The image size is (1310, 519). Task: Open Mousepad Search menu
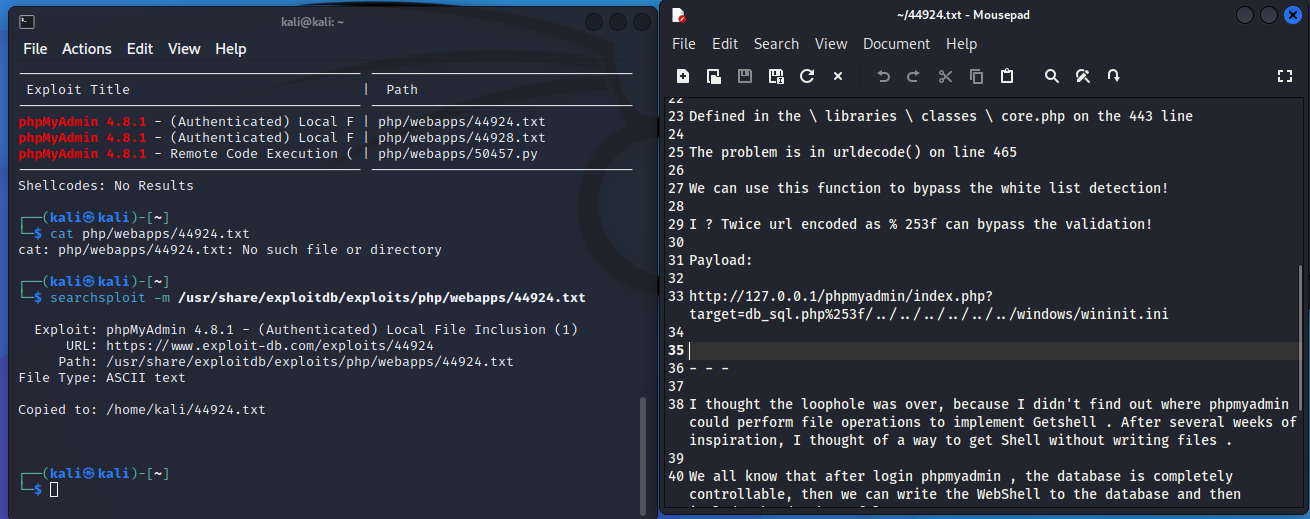(x=776, y=44)
